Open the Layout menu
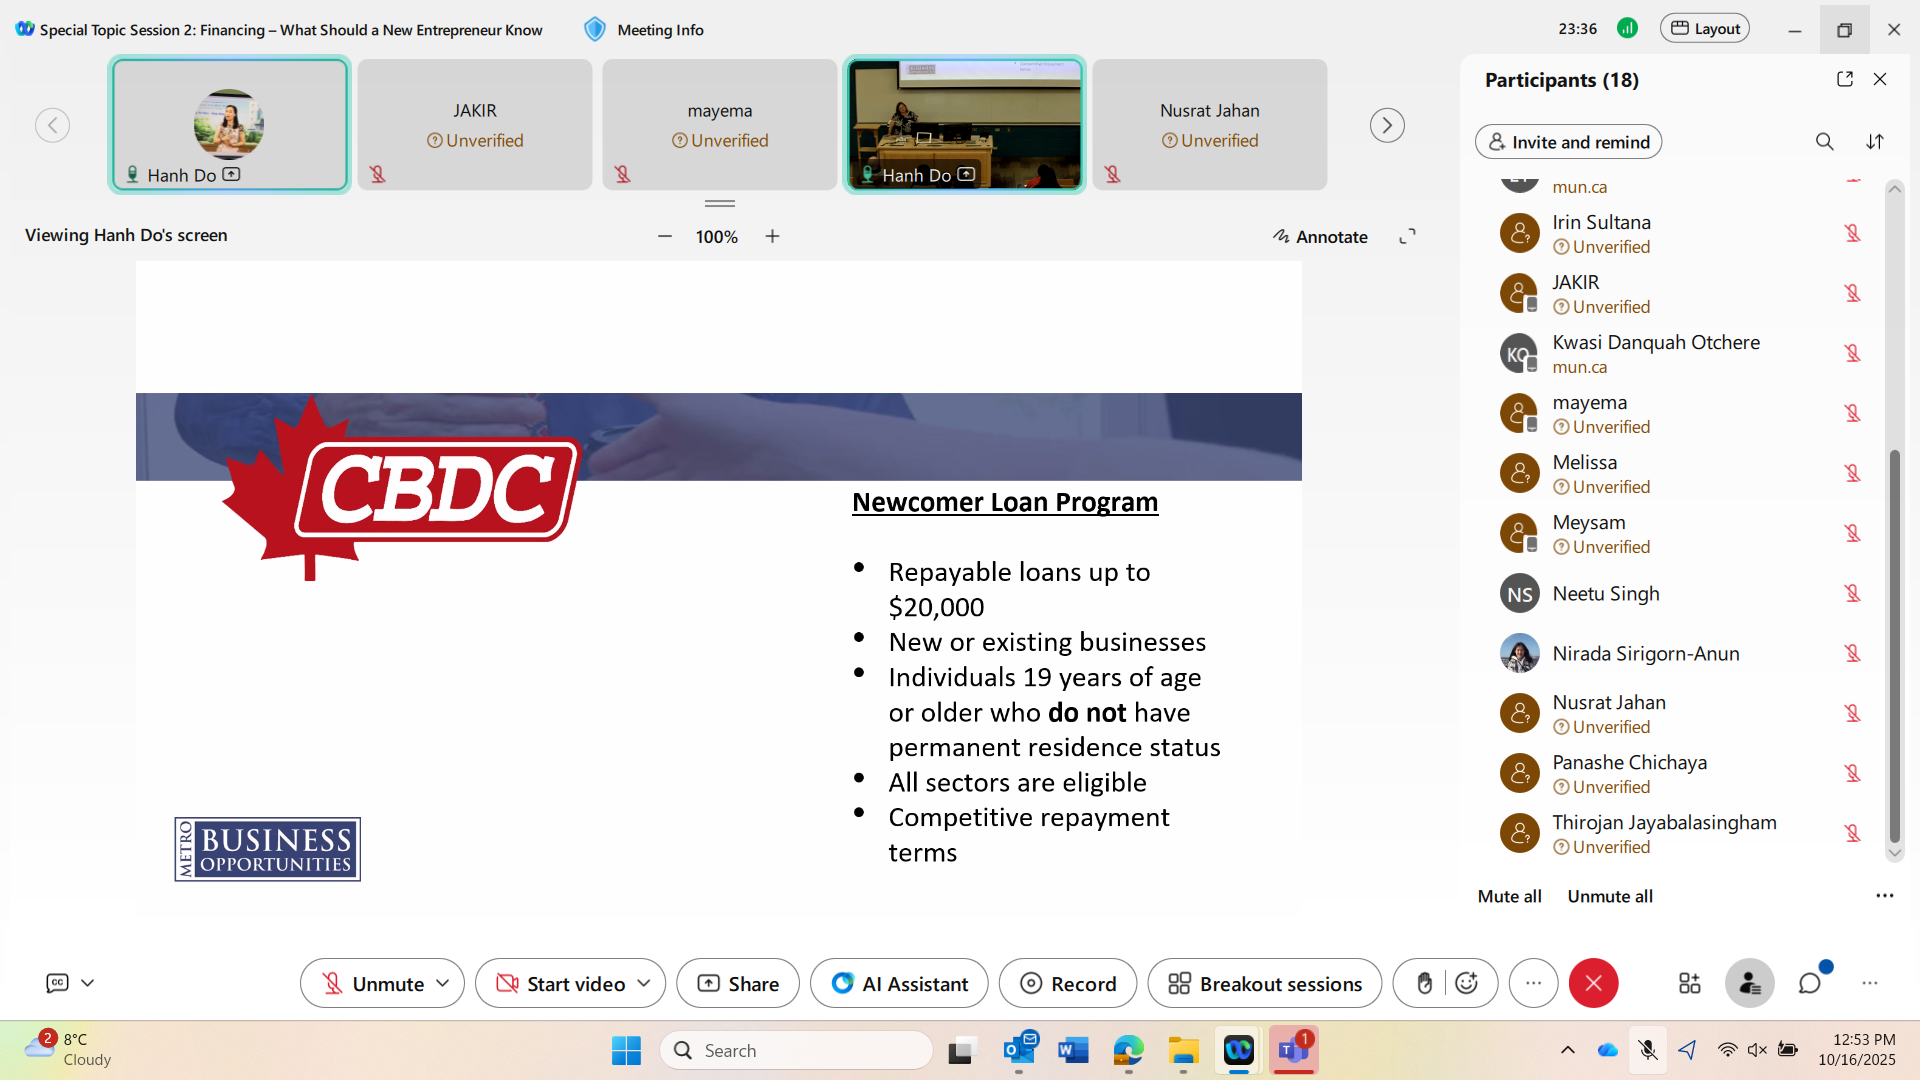This screenshot has width=1920, height=1080. [x=1705, y=29]
